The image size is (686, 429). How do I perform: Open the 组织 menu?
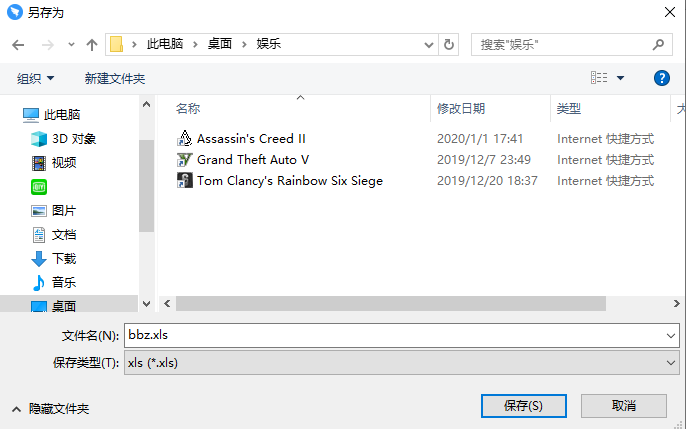pyautogui.click(x=35, y=79)
